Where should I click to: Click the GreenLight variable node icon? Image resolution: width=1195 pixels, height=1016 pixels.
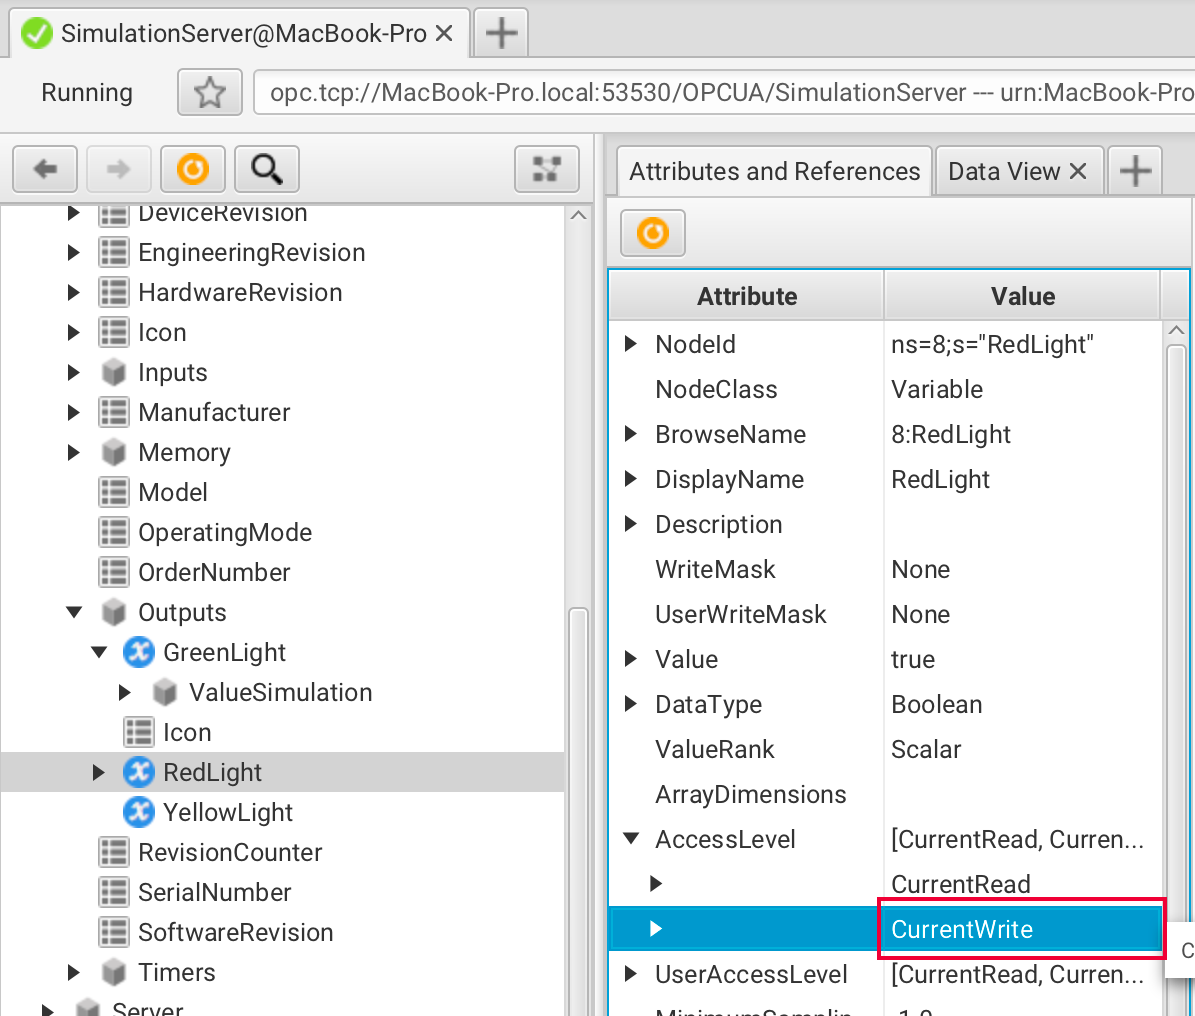coord(138,653)
